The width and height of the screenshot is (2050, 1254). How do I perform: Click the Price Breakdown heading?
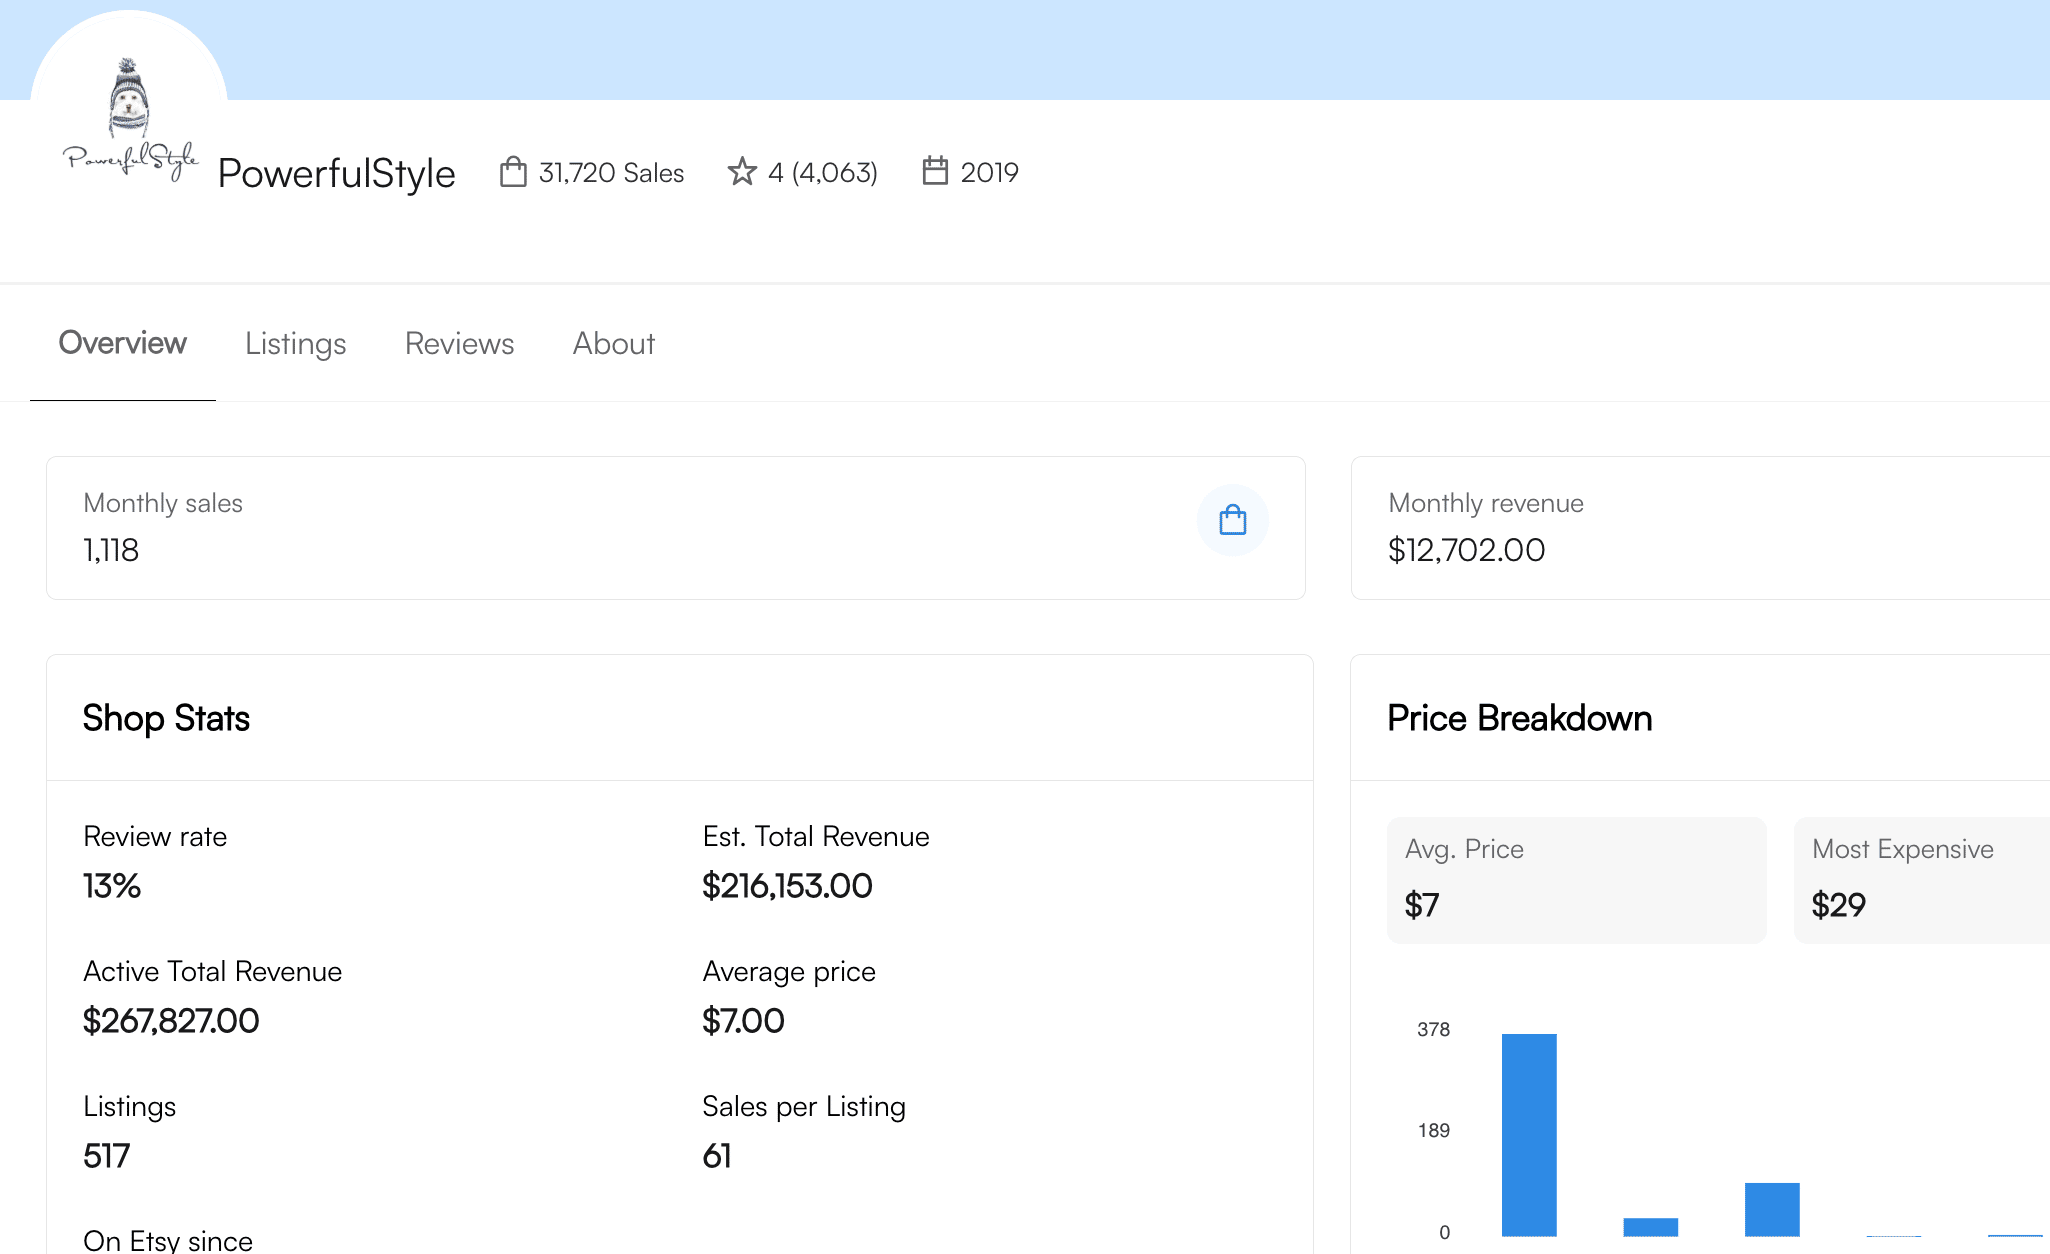[x=1519, y=718]
